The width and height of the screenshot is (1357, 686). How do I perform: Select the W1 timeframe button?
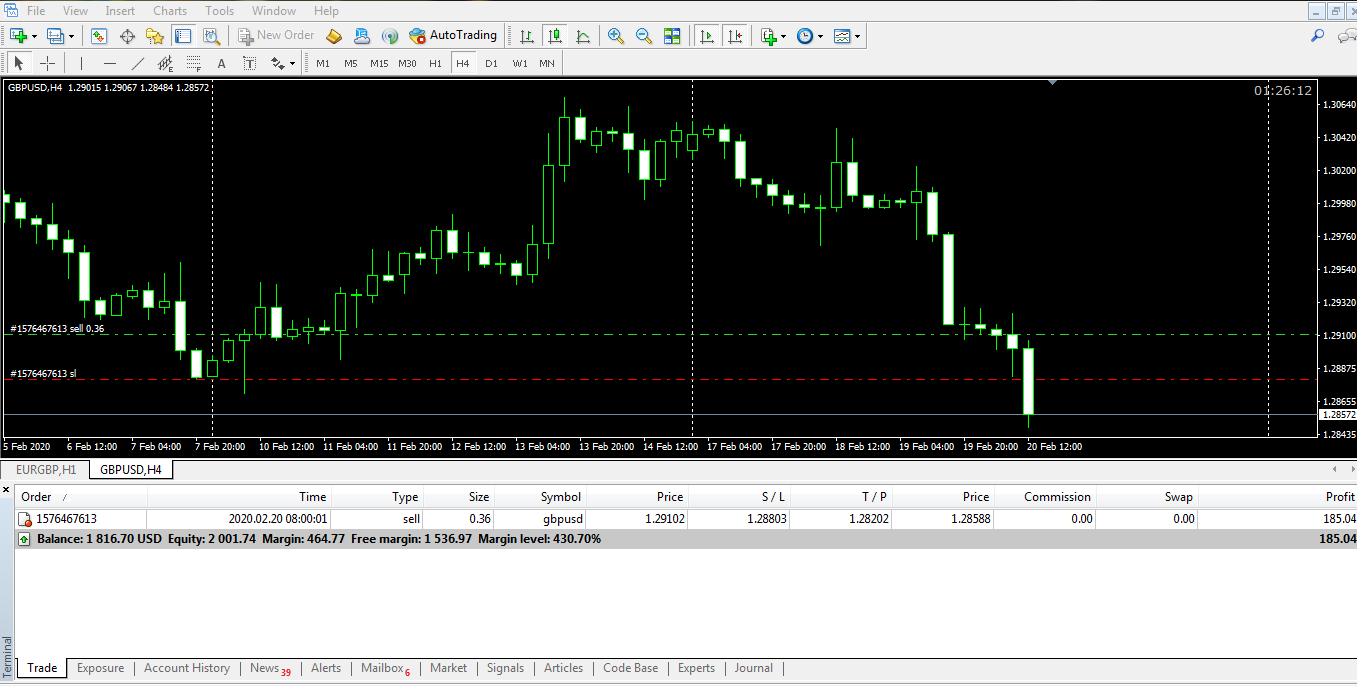[520, 63]
